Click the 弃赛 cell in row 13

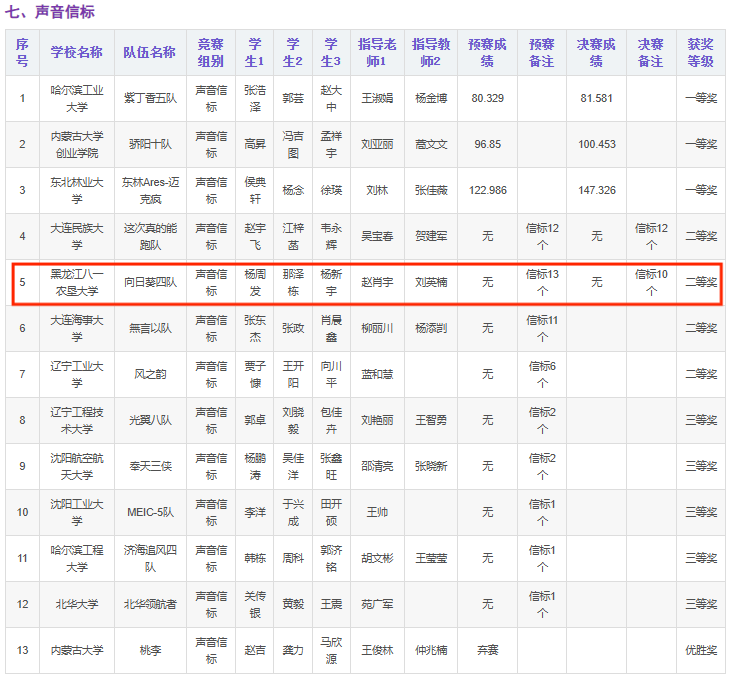click(x=487, y=650)
